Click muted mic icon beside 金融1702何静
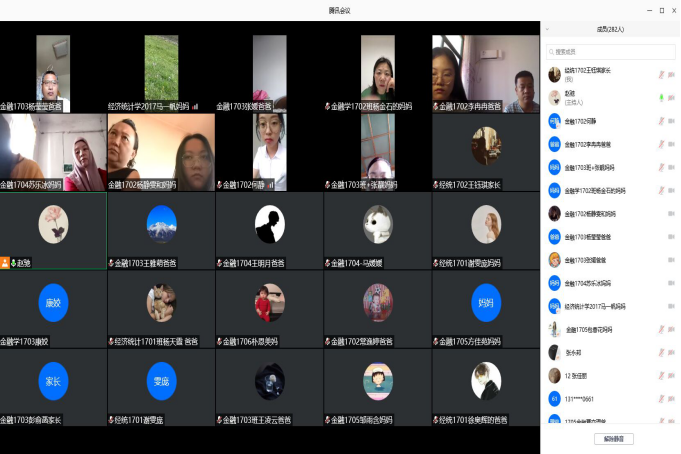The image size is (681, 454). [x=660, y=121]
